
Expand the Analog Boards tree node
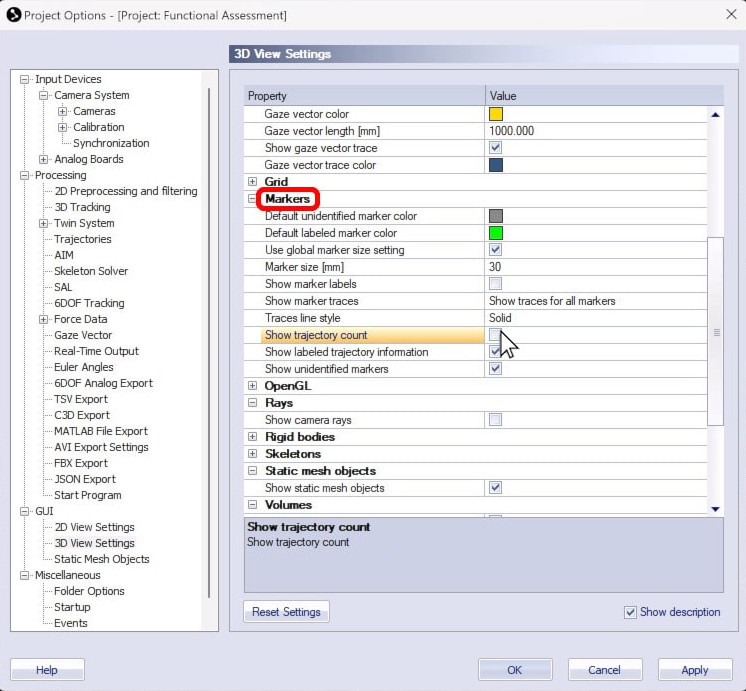point(44,159)
